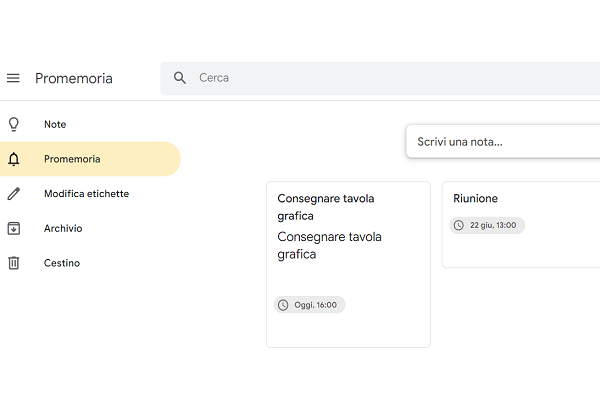Click the Cestino trash icon
This screenshot has width=600, height=400.
click(14, 263)
